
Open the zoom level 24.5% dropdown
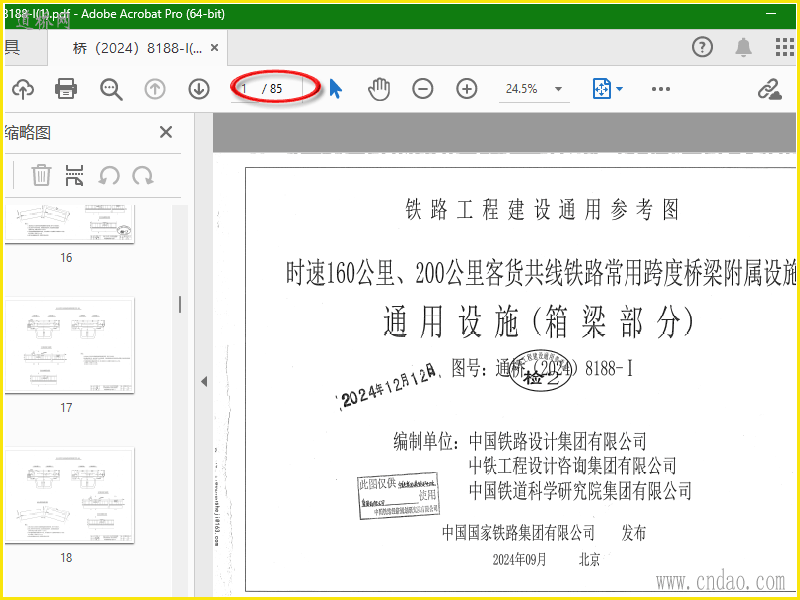(558, 89)
